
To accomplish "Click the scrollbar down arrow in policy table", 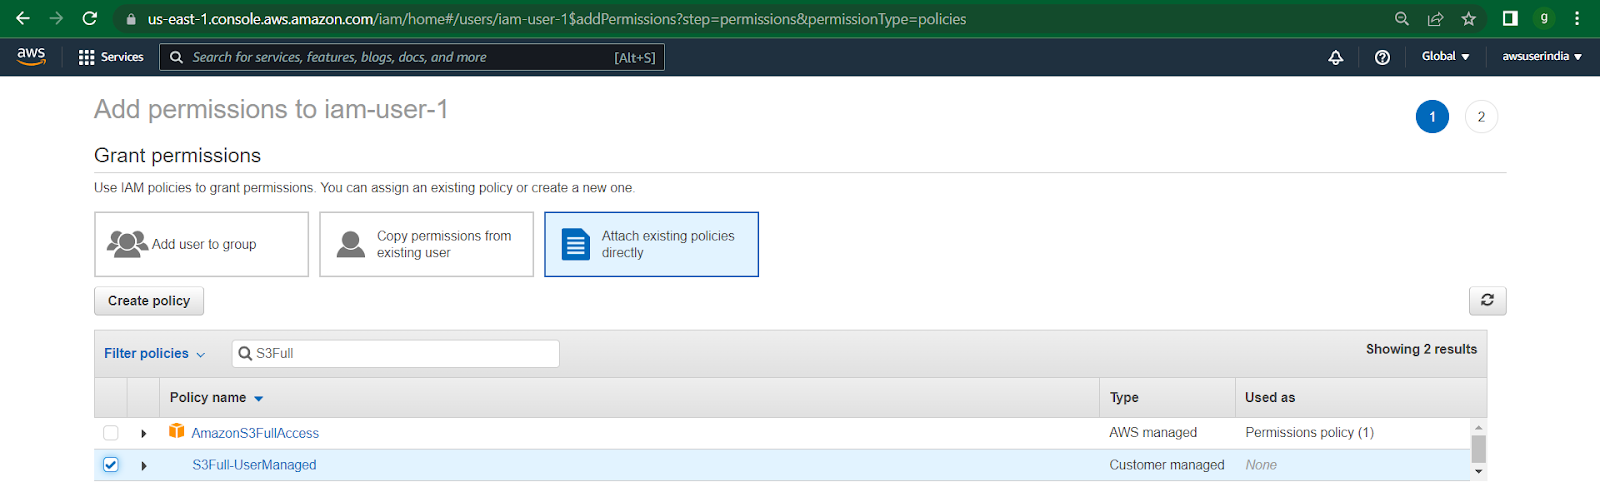I will (1478, 471).
